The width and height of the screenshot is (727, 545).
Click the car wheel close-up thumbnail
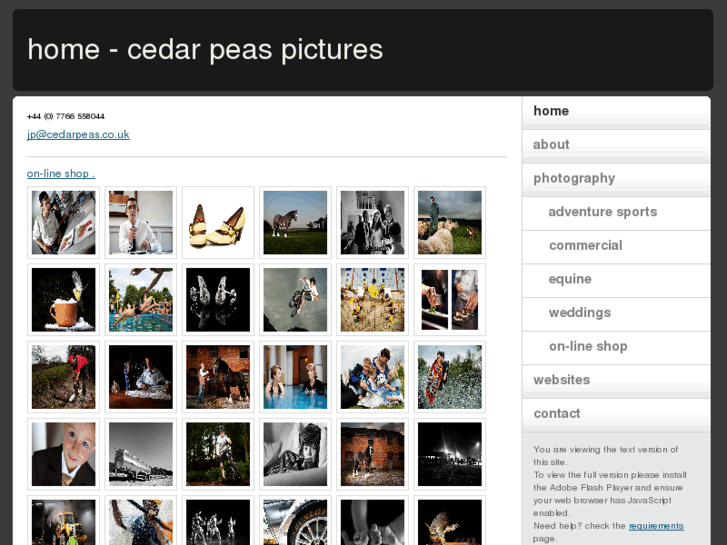coord(295,522)
